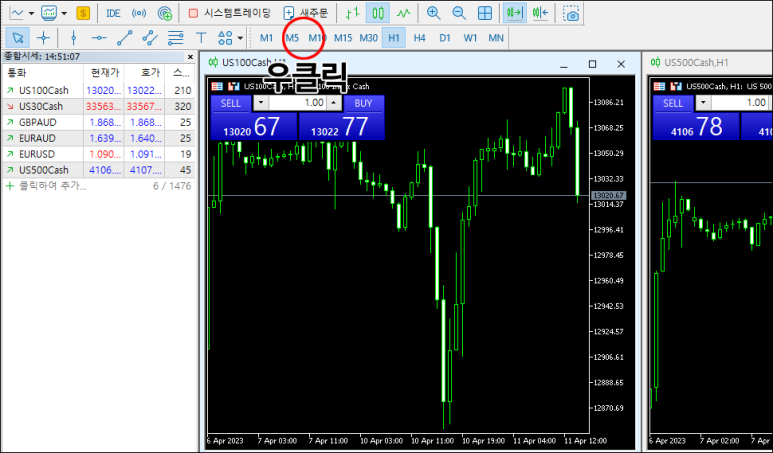Select the EURUSD row
The image size is (773, 453).
click(98, 154)
